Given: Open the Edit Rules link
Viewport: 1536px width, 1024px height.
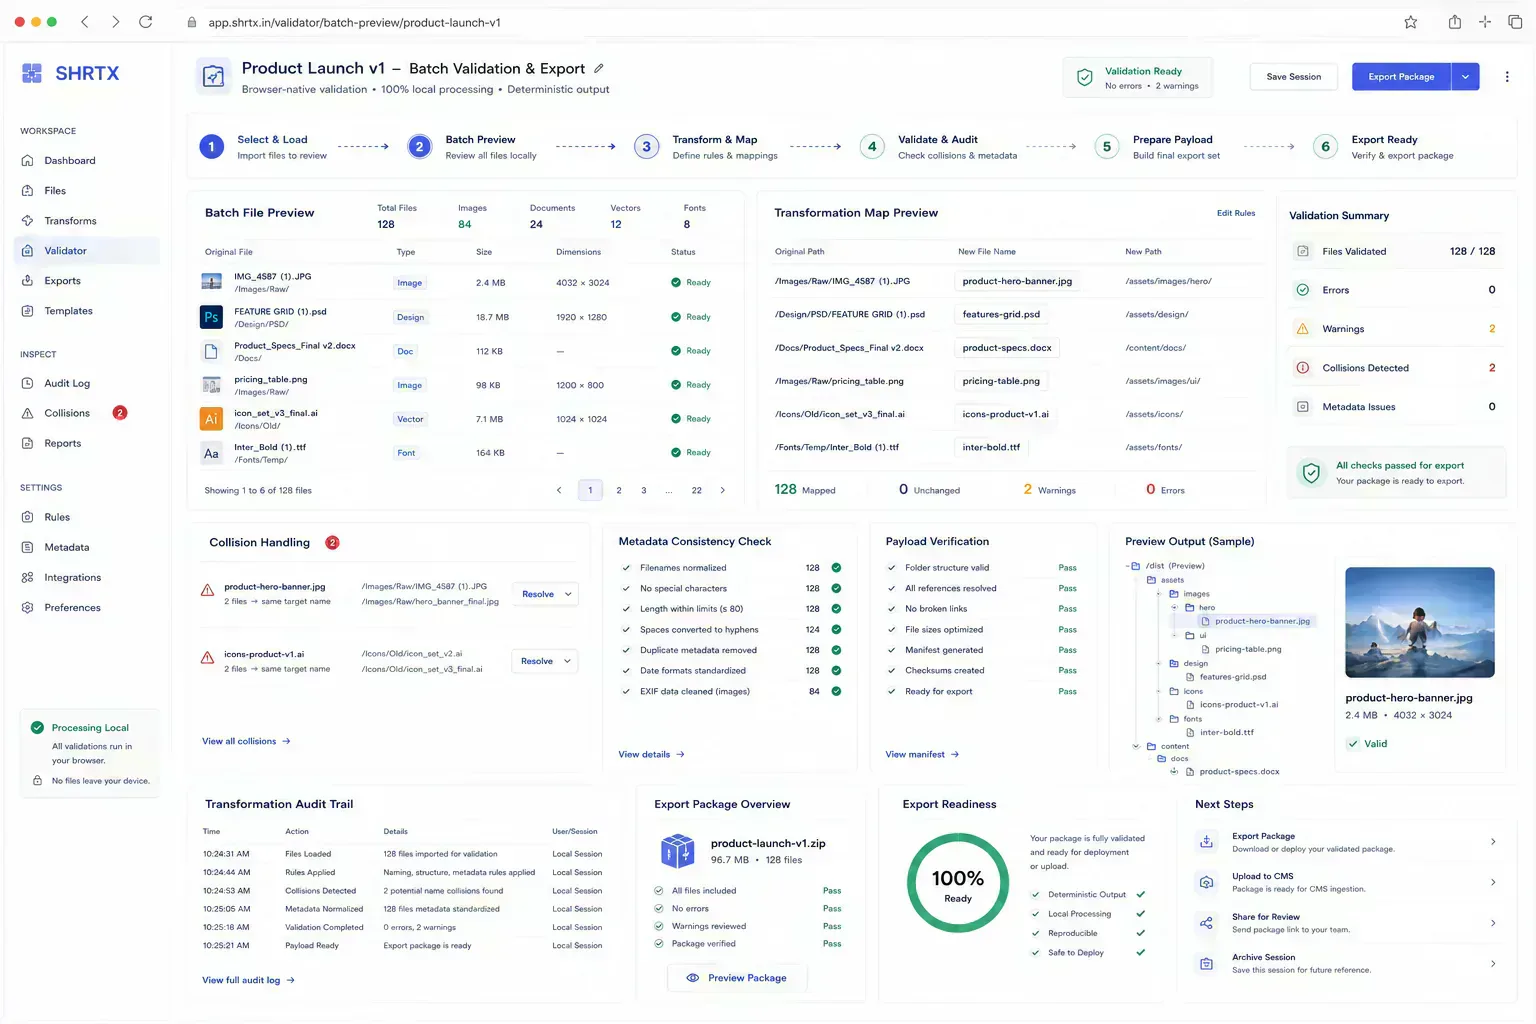Looking at the screenshot, I should coord(1236,213).
